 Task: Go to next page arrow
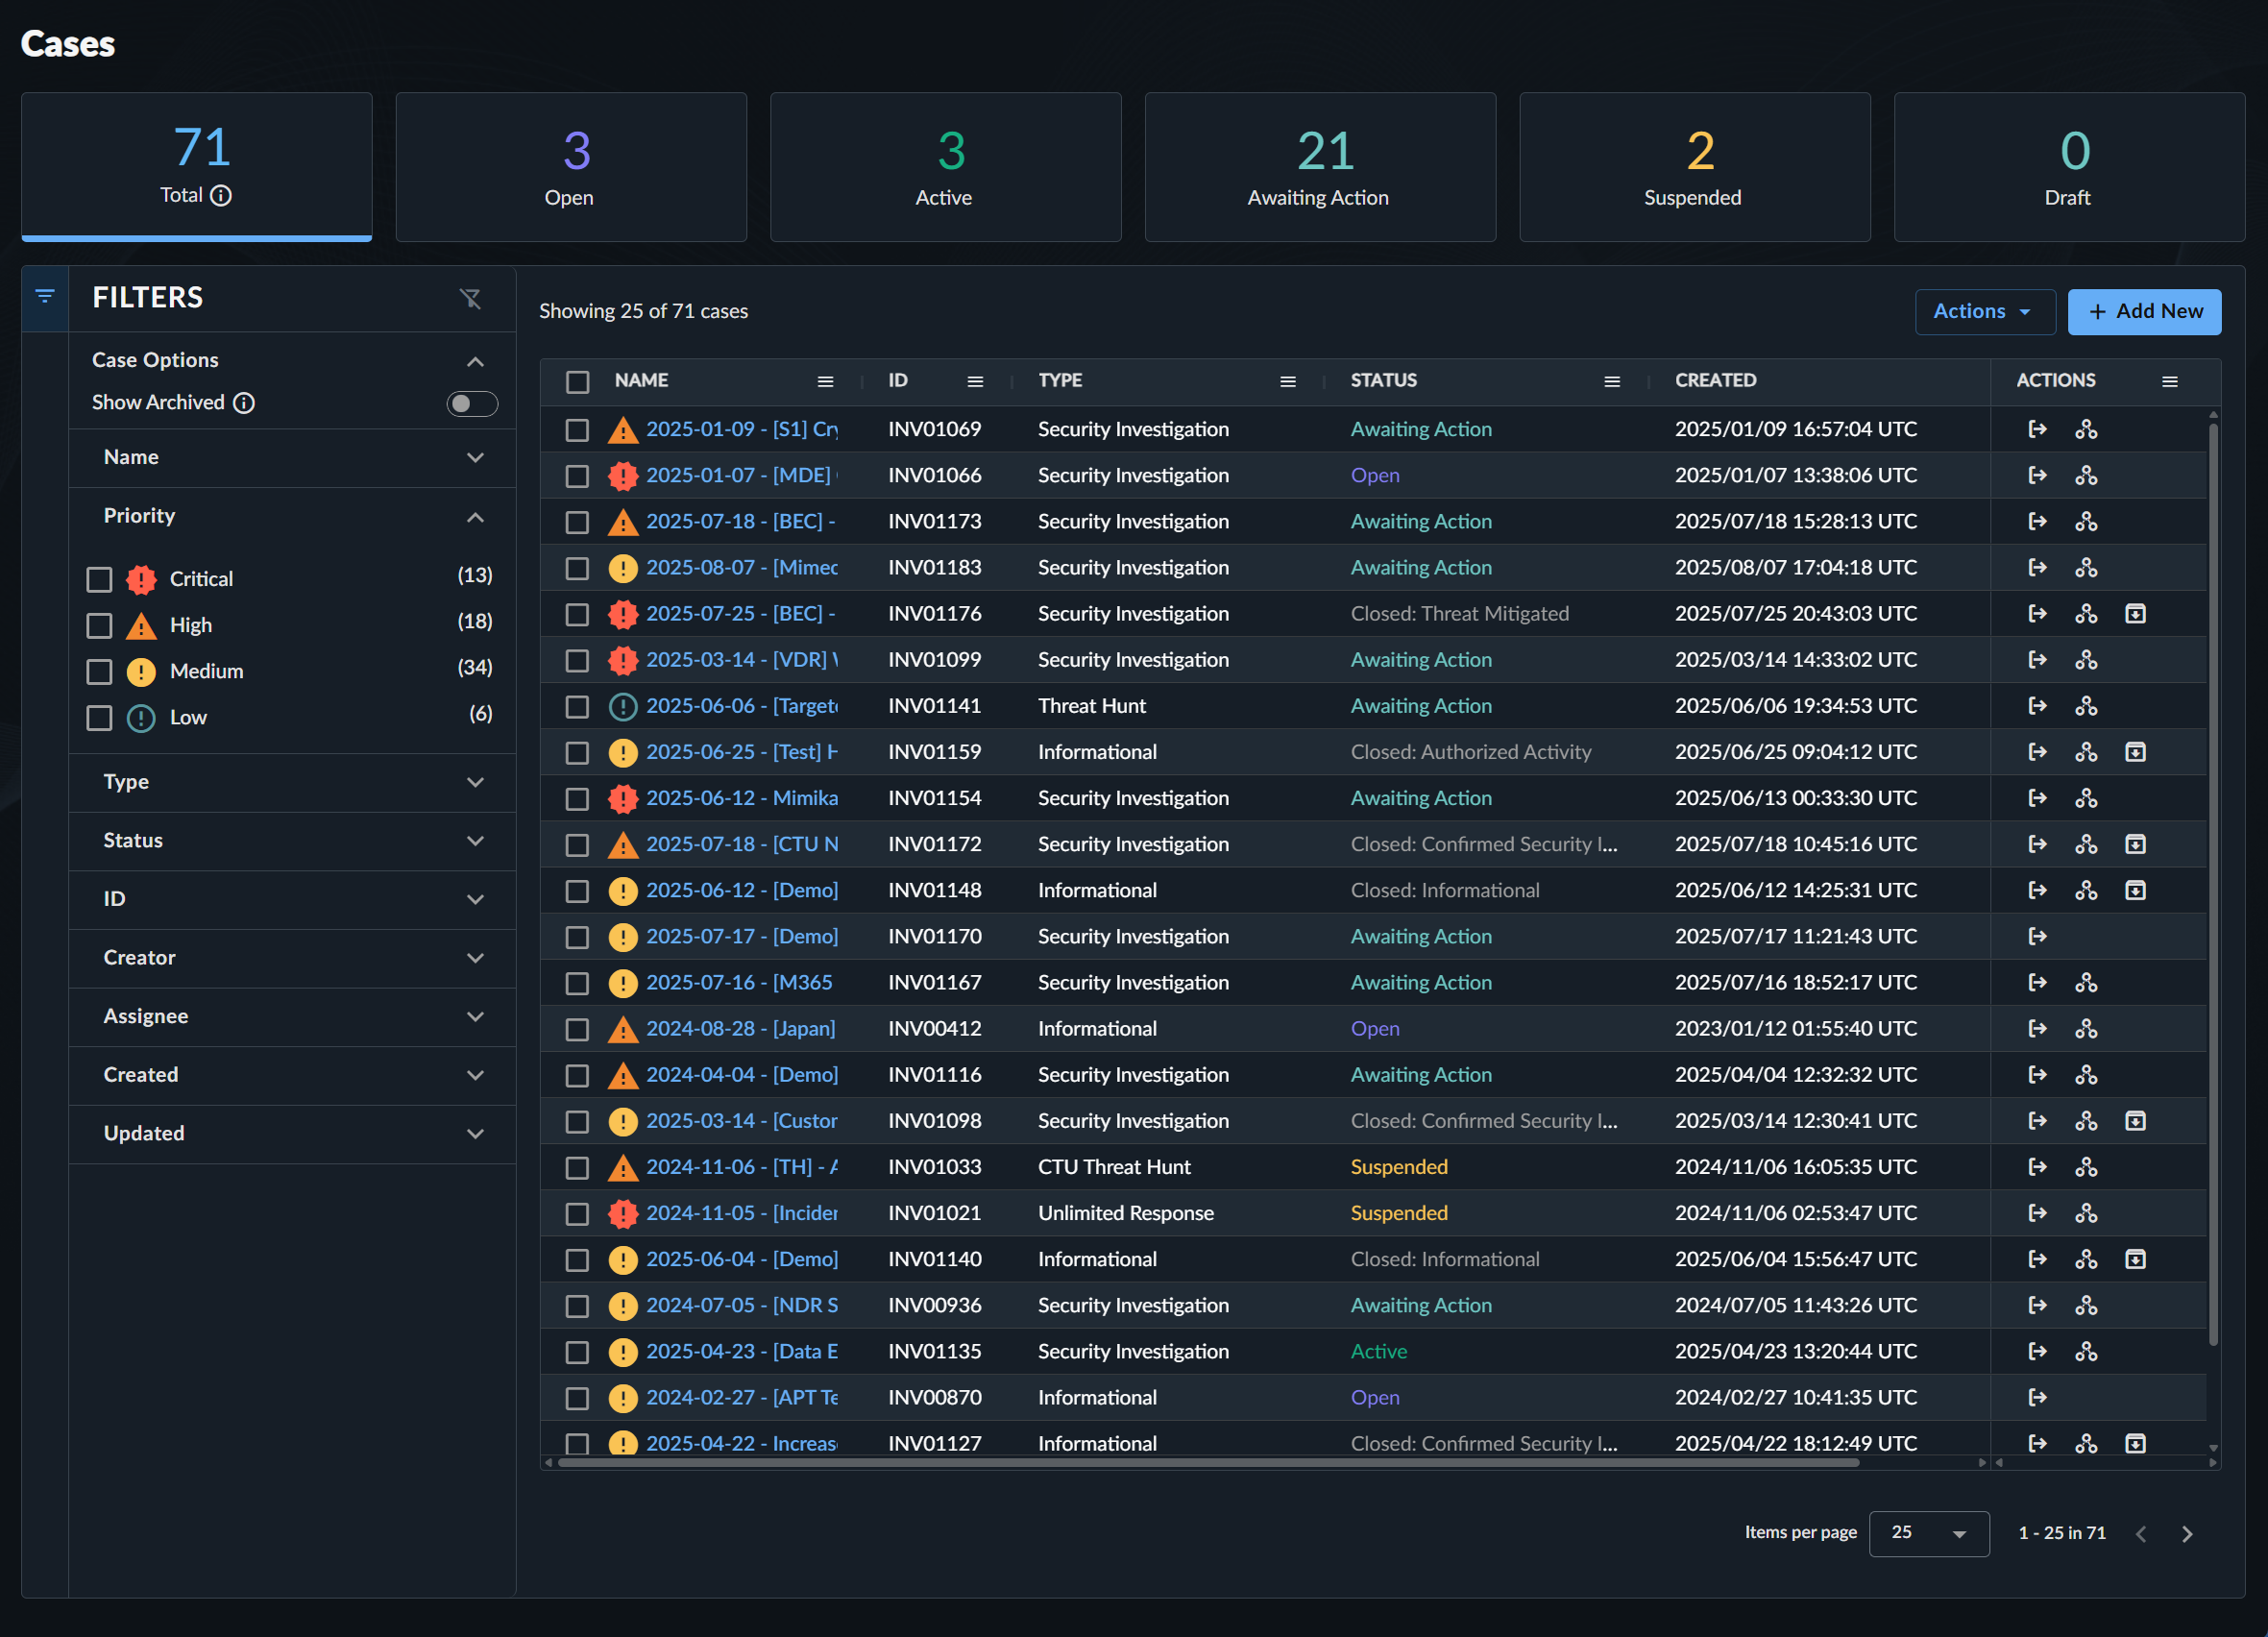(x=2187, y=1533)
